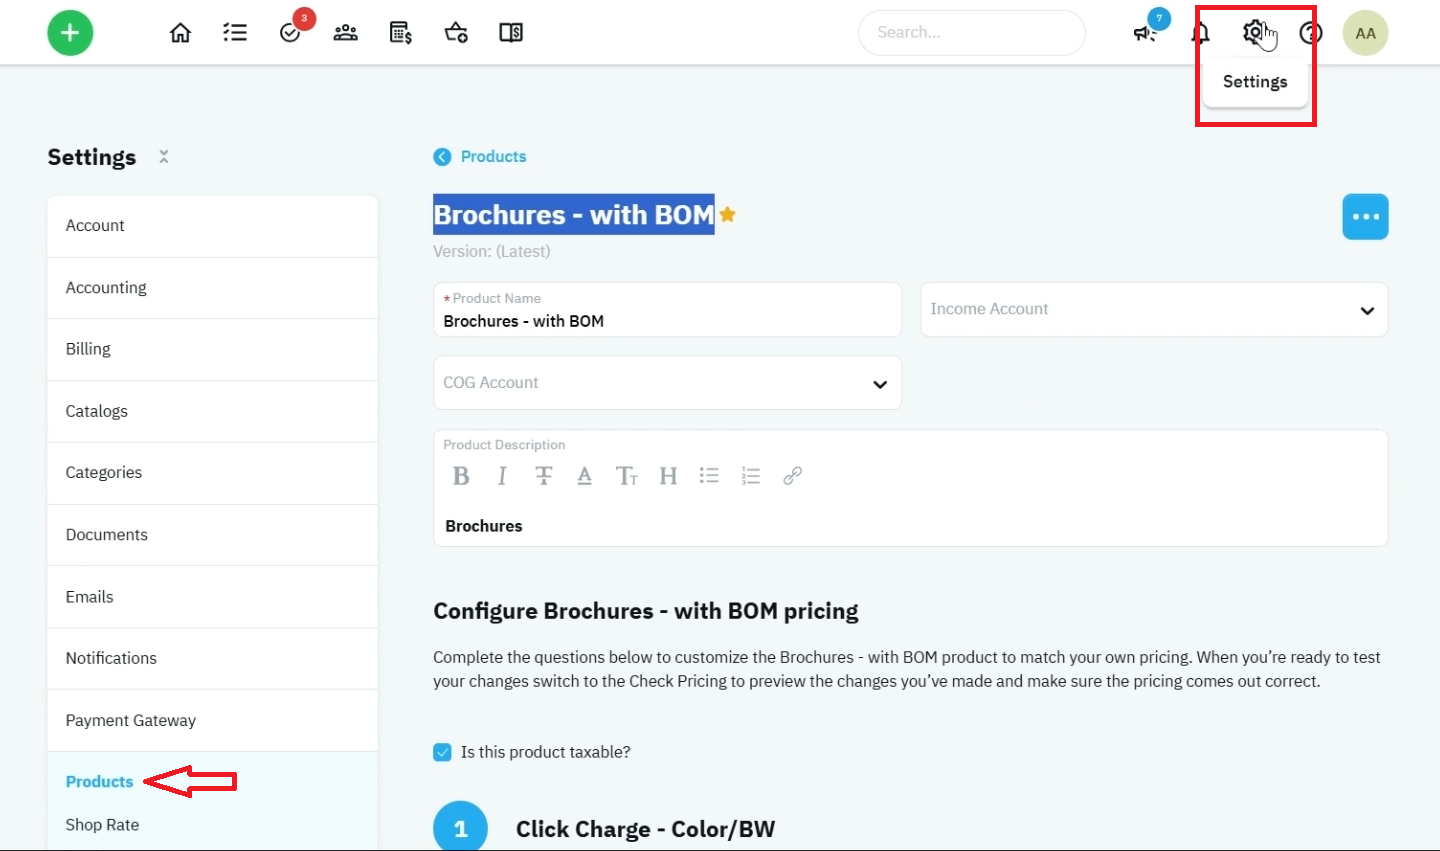
Task: Click Configure Brochures pricing heading
Action: pos(645,611)
